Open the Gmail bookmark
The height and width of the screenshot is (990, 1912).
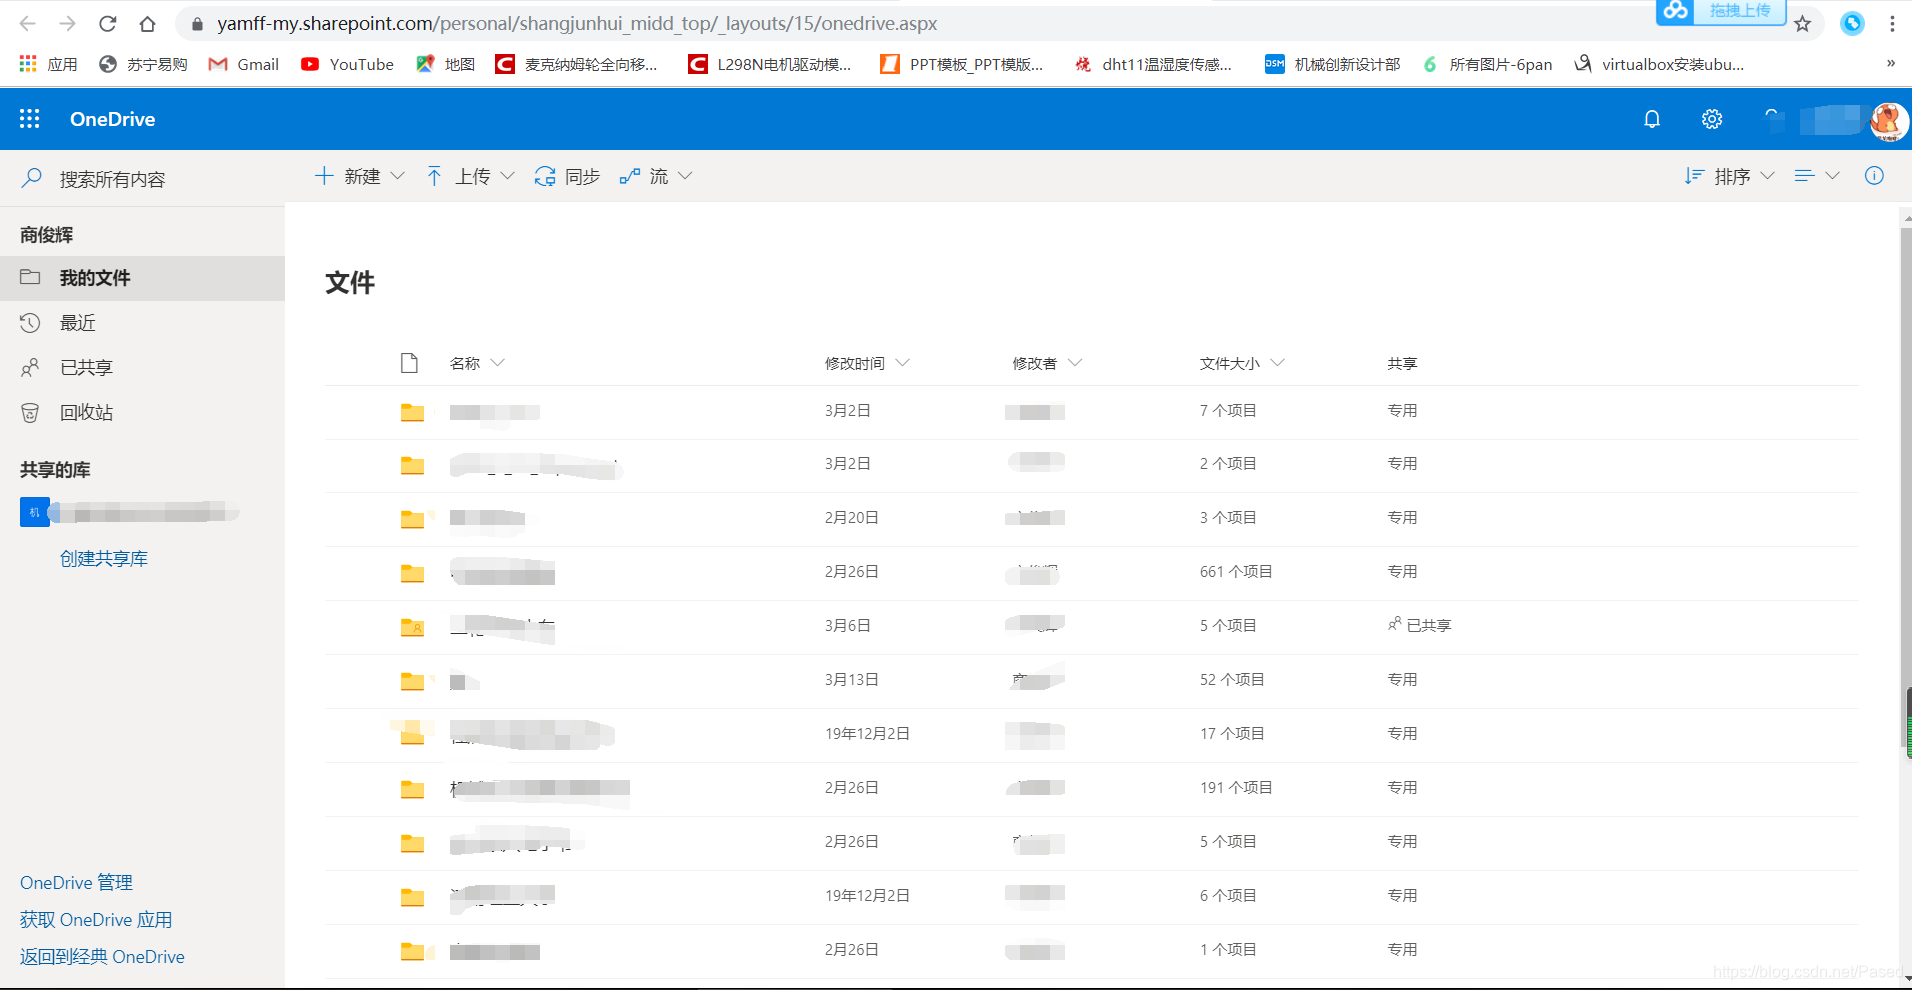243,64
